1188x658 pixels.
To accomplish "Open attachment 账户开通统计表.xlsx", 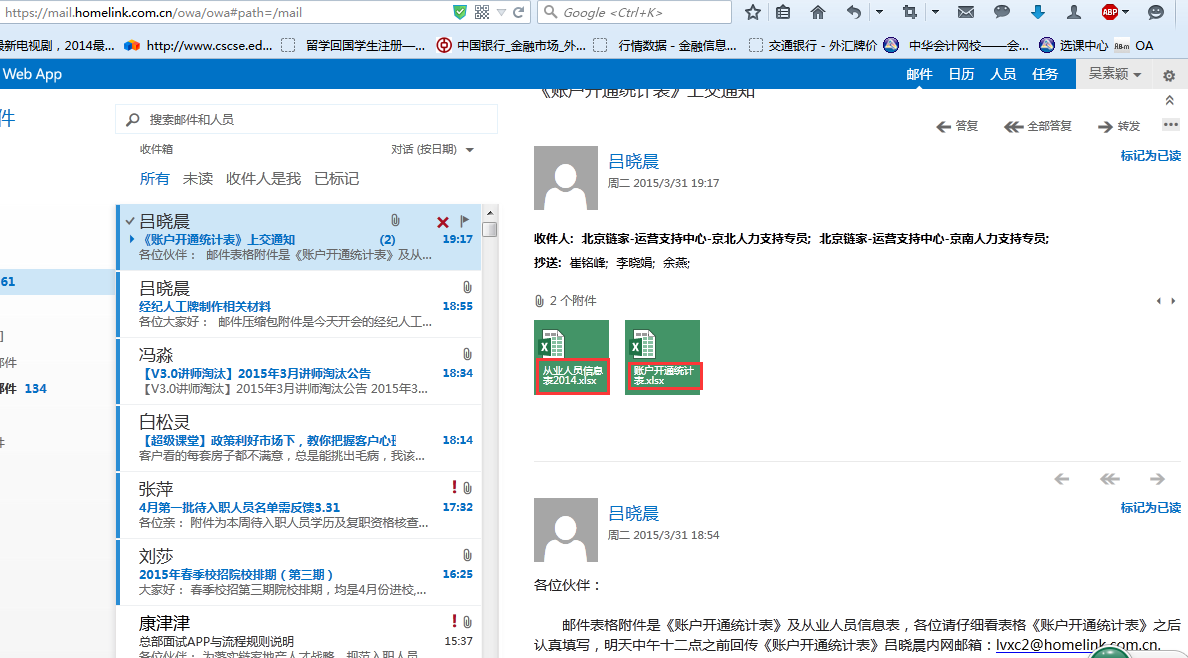I will point(663,357).
